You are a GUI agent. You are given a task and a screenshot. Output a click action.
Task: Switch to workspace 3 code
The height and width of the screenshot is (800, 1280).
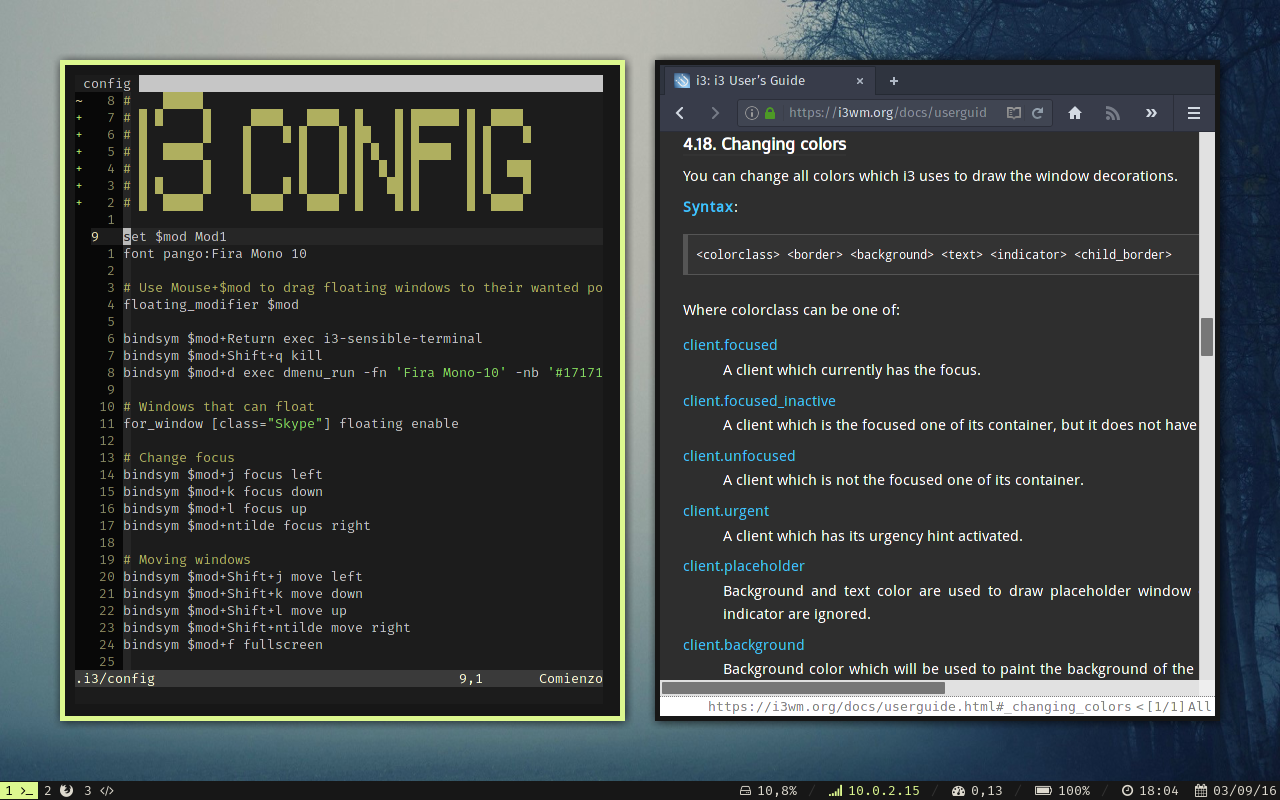[x=98, y=790]
